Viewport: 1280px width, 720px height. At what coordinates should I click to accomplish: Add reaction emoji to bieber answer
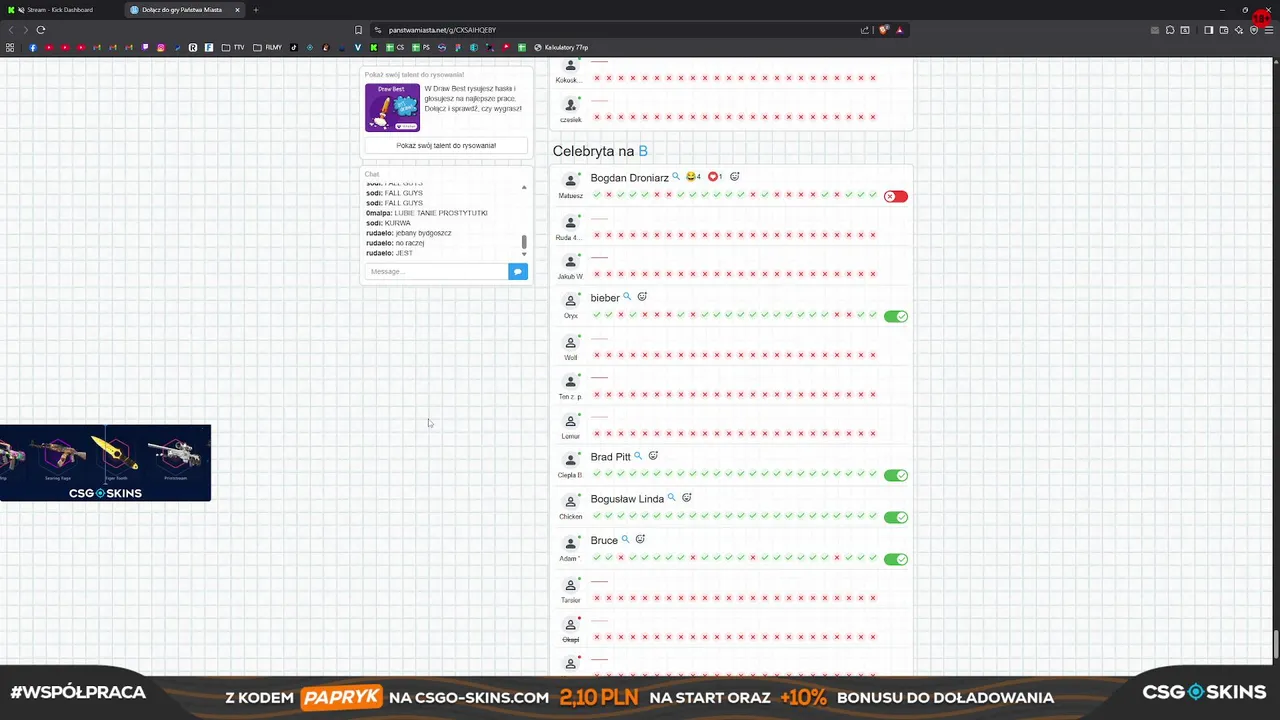tap(642, 297)
